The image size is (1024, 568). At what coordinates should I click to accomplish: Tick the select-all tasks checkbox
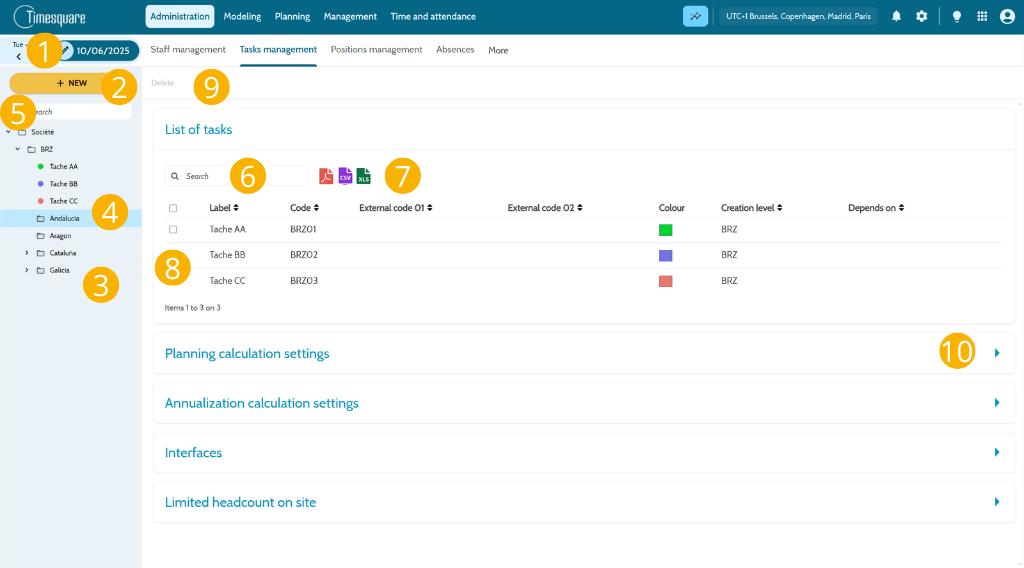(173, 208)
